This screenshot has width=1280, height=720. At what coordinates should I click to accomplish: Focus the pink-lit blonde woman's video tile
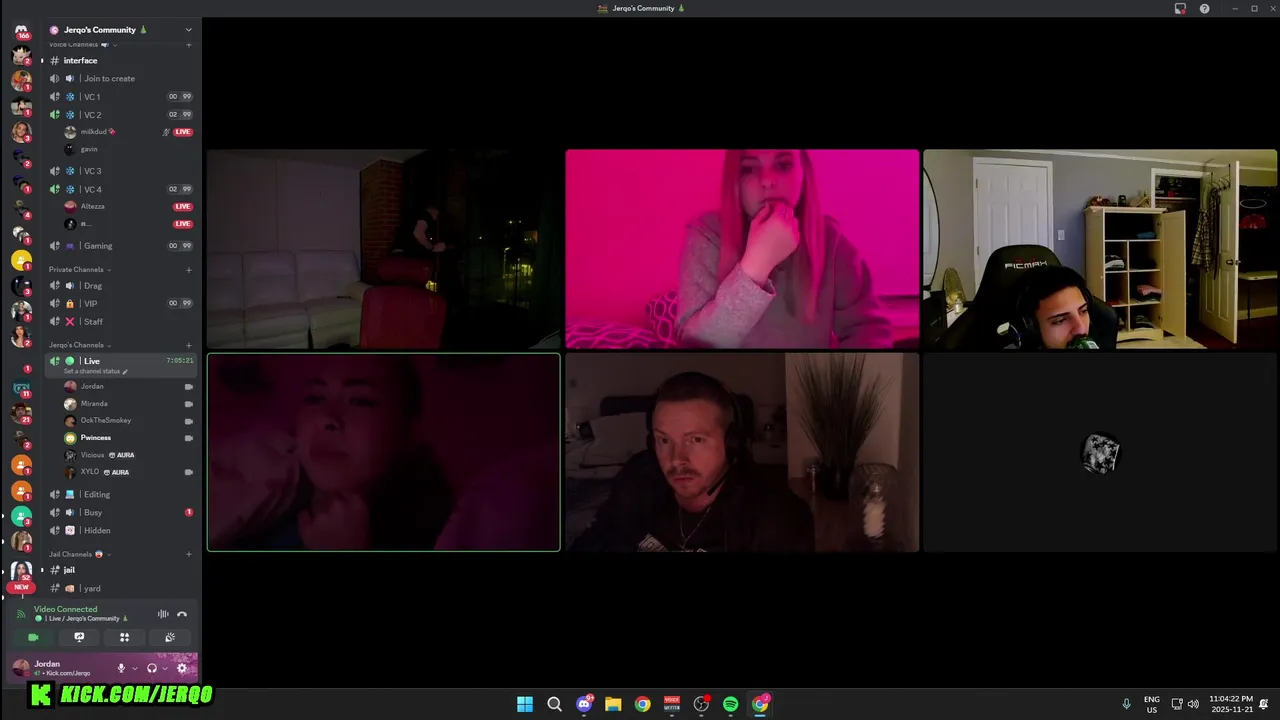[742, 249]
